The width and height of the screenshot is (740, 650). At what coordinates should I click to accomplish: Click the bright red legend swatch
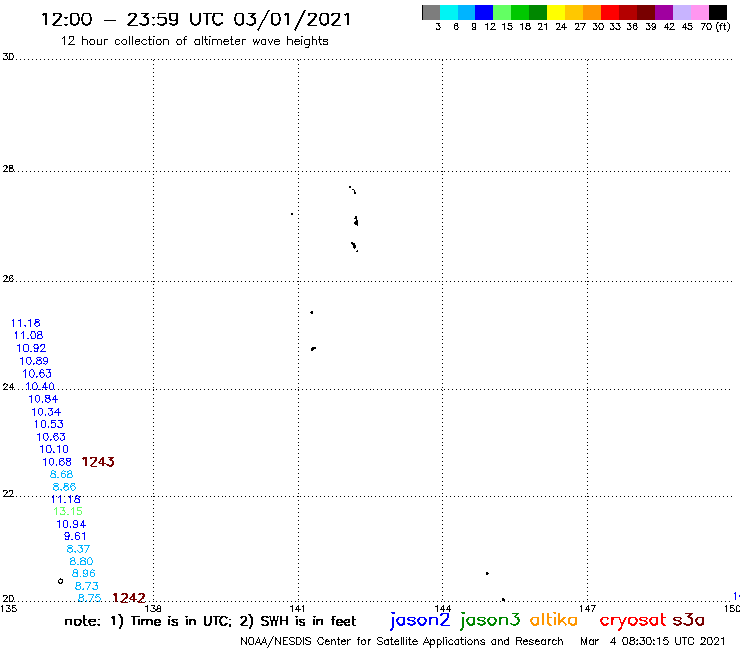point(610,12)
